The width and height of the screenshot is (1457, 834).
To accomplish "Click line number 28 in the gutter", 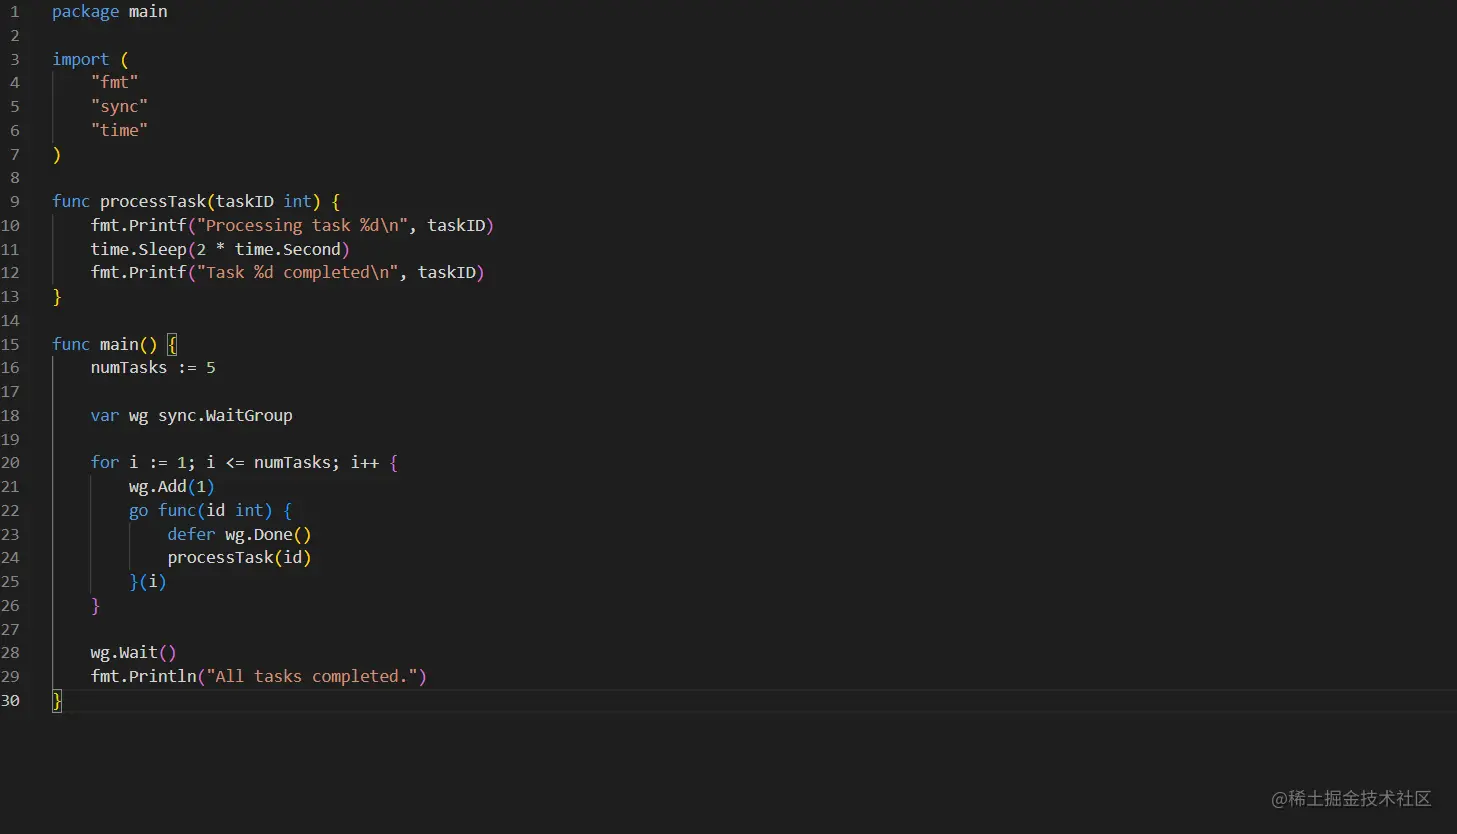I will coord(10,653).
